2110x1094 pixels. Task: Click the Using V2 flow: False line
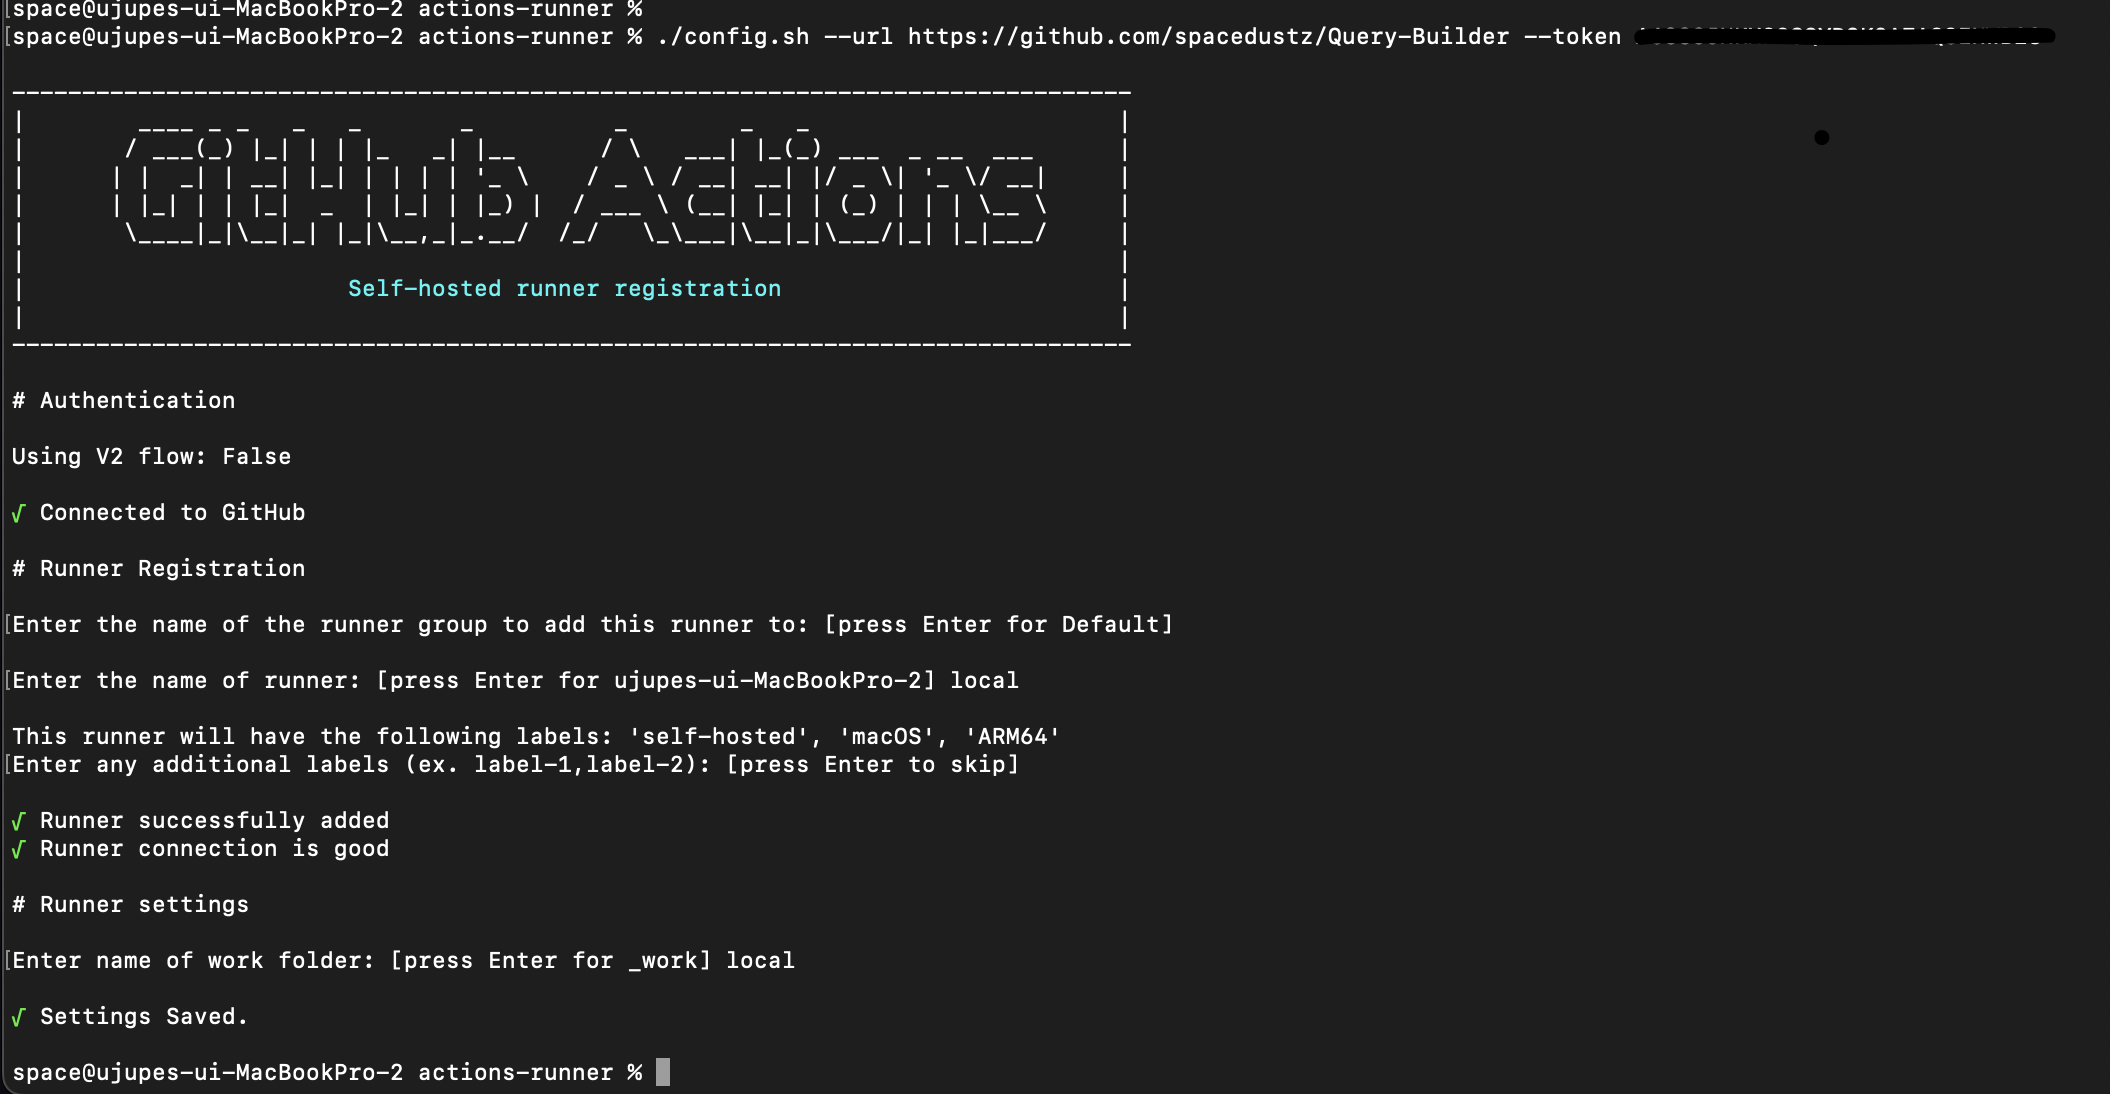pyautogui.click(x=151, y=457)
